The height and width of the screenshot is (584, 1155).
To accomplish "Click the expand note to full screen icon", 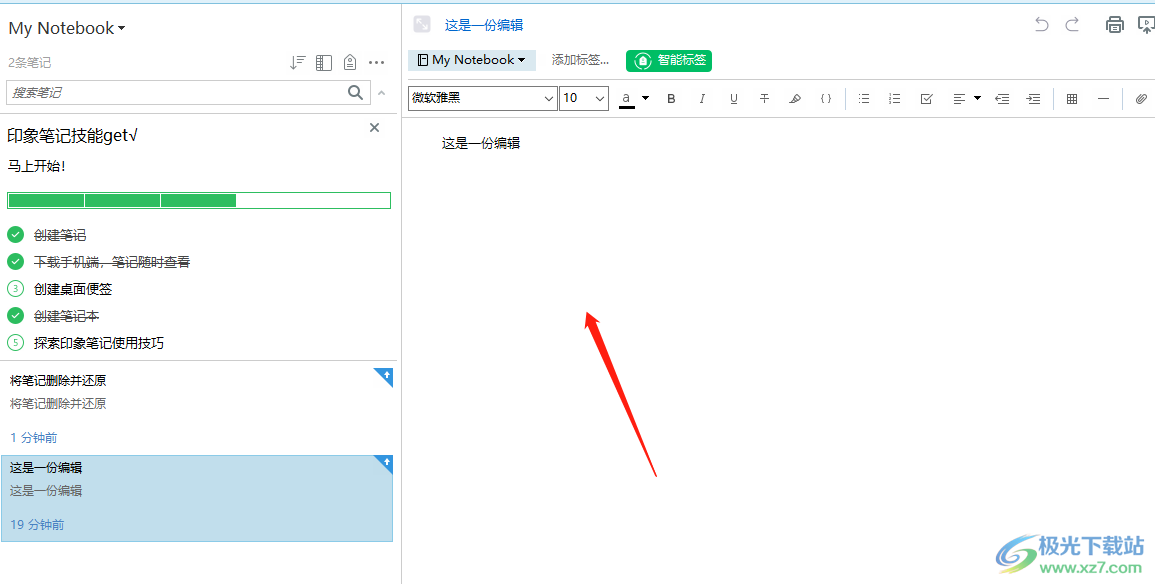I will [x=421, y=24].
